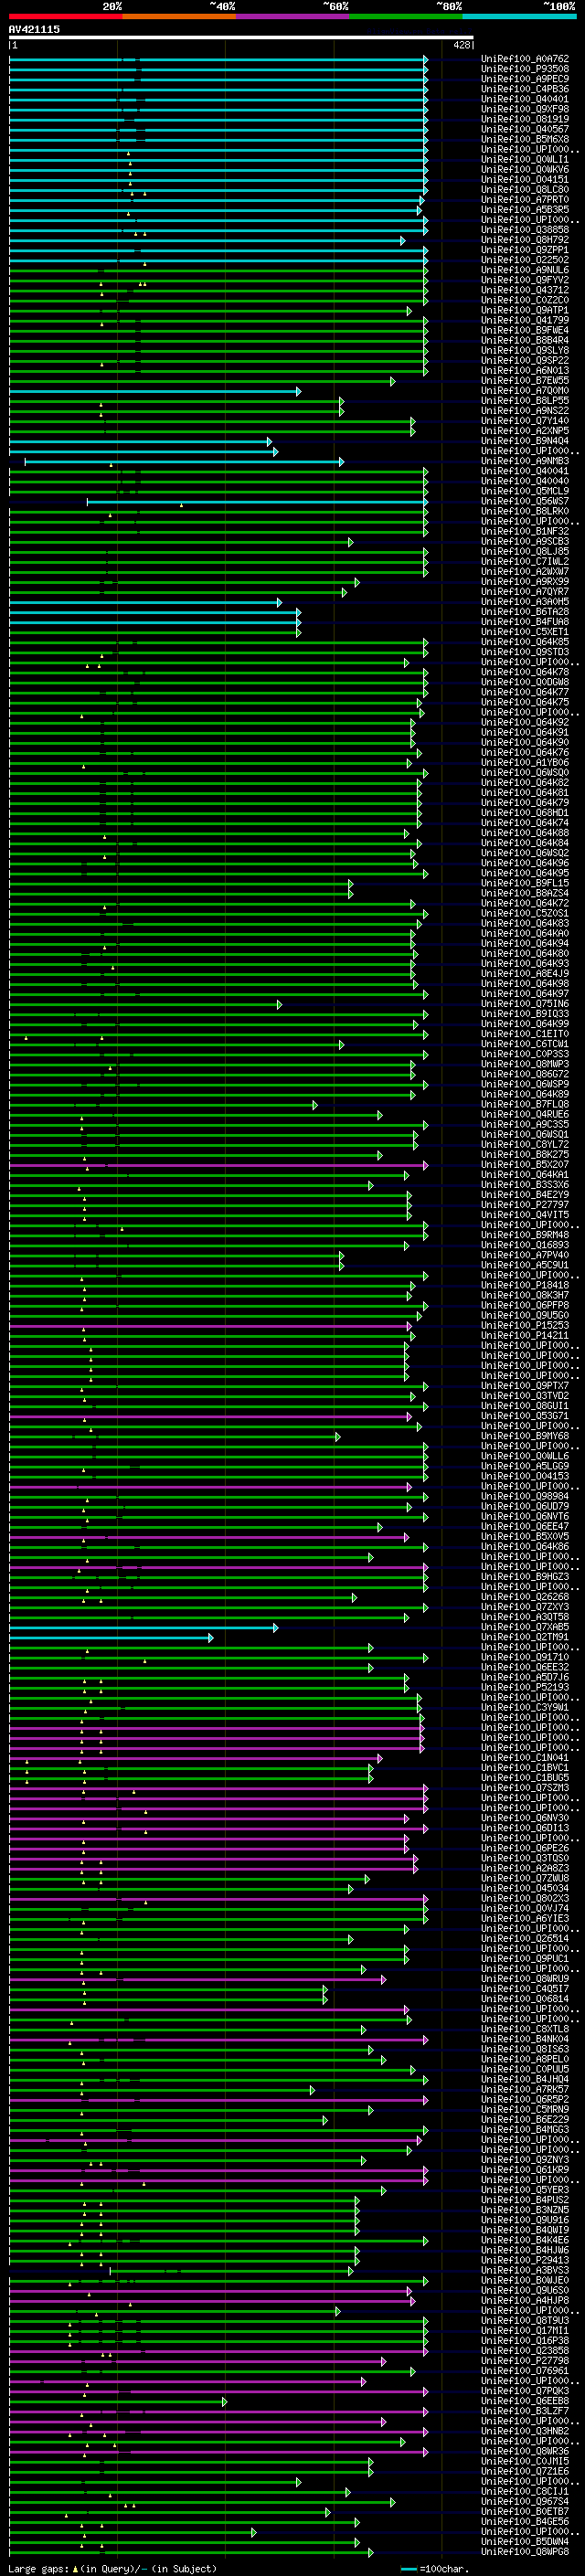585x2576 pixels.
Task: Select the UniRef100_Q43712 label
Action: (x=525, y=290)
